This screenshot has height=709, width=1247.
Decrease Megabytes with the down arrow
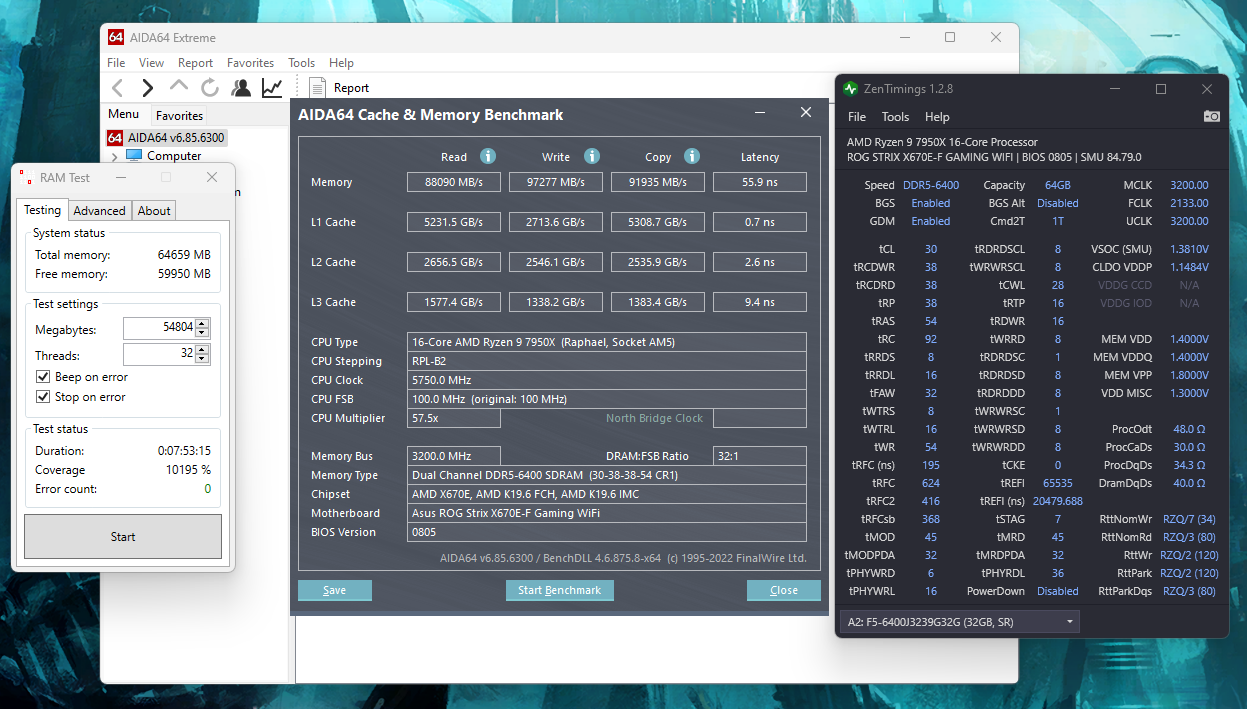202,334
